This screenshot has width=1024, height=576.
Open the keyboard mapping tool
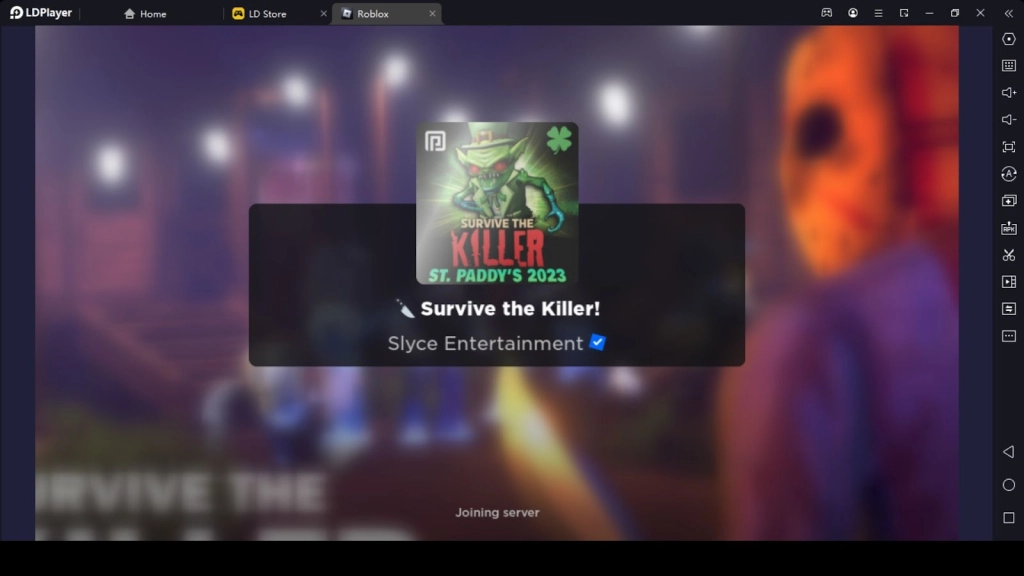pos(1008,66)
